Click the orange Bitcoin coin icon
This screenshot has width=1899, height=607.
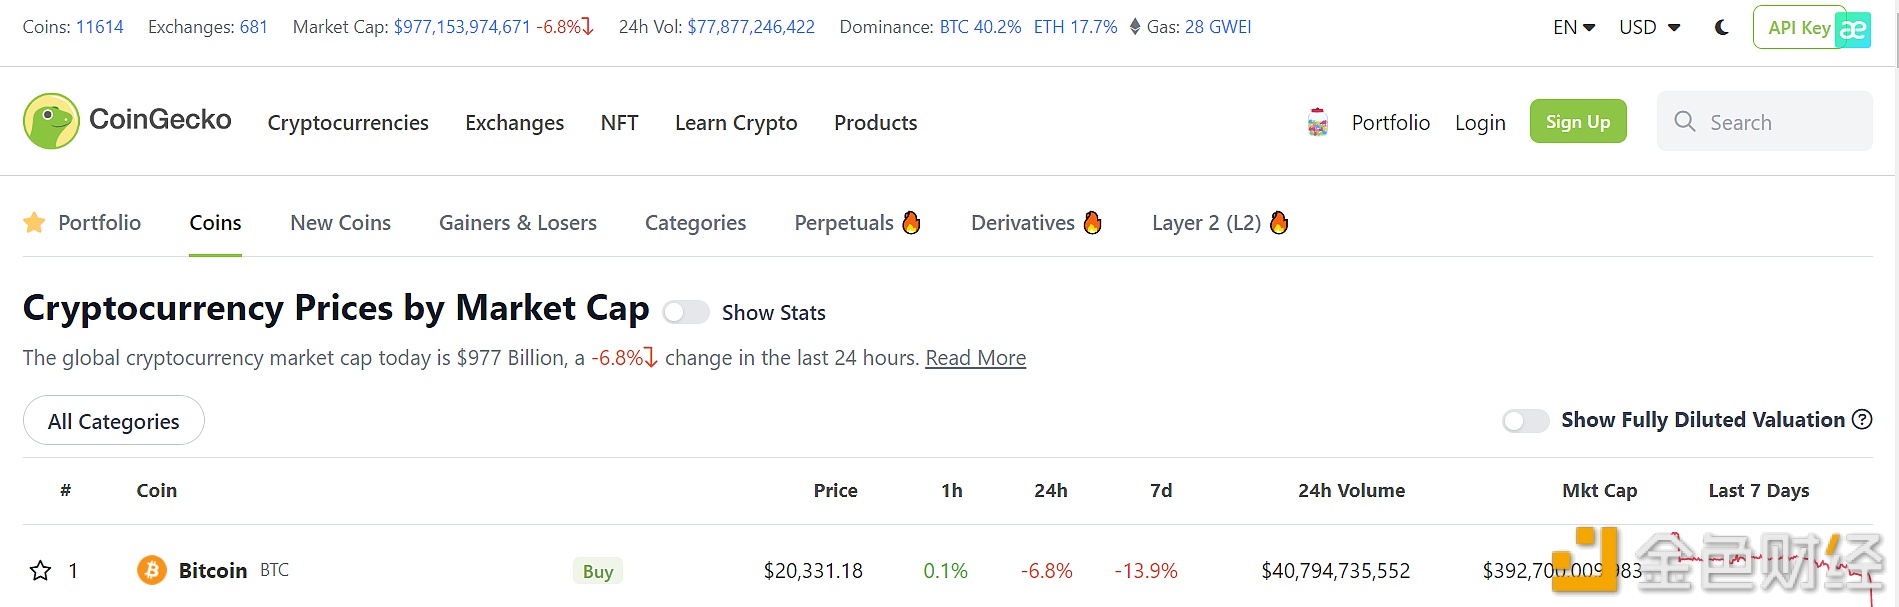pos(152,570)
